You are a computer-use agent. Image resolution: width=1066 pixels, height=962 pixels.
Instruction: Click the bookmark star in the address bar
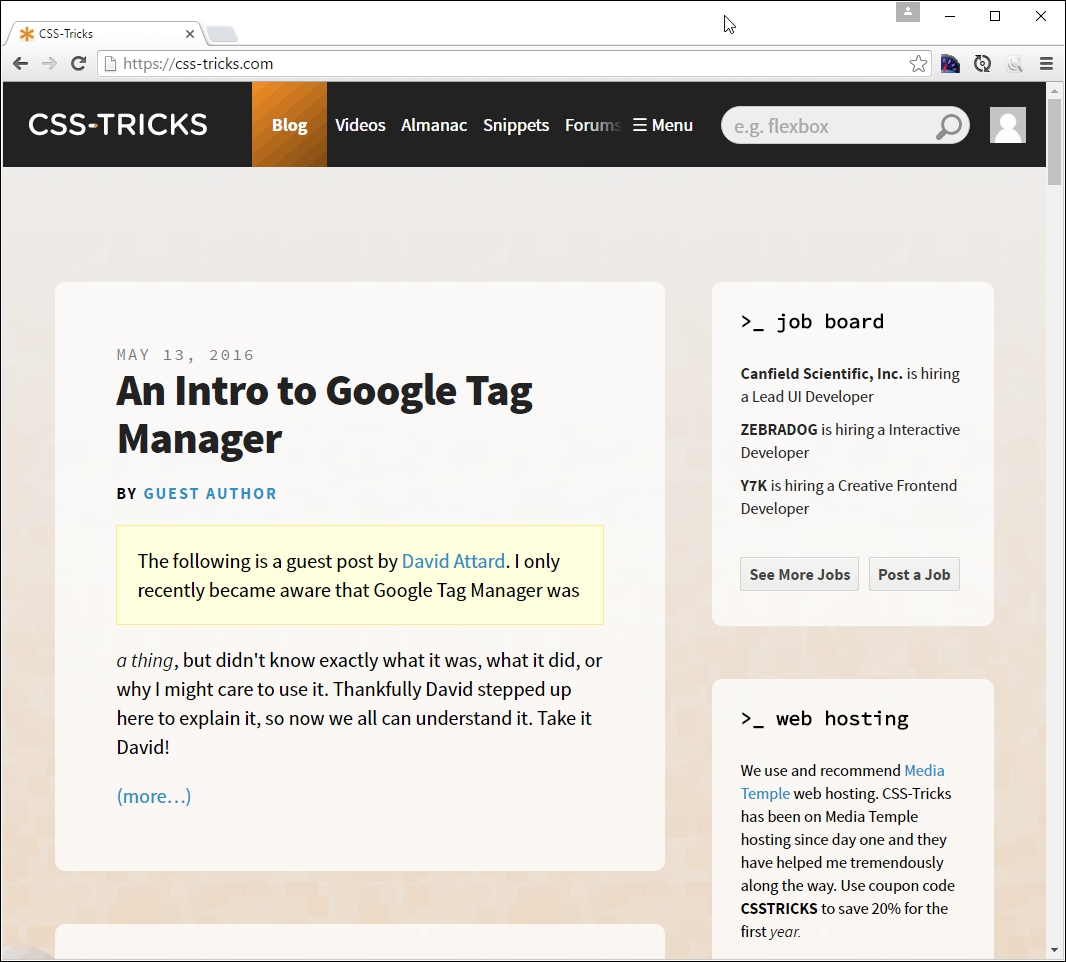918,62
